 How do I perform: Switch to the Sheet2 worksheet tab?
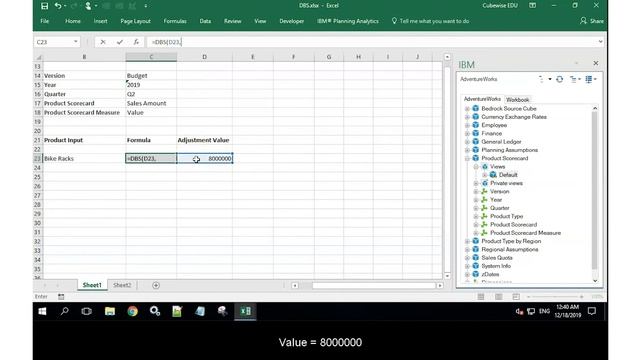(122, 285)
